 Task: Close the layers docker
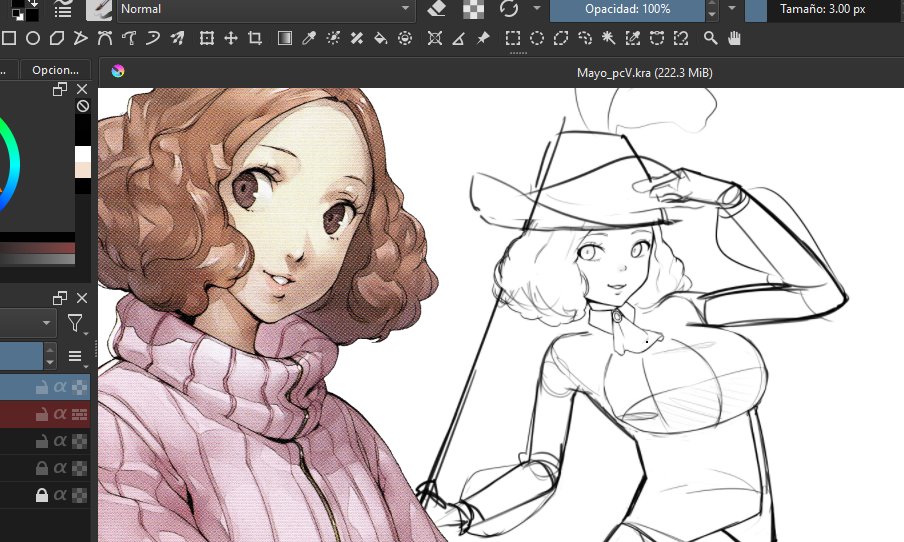(x=82, y=298)
